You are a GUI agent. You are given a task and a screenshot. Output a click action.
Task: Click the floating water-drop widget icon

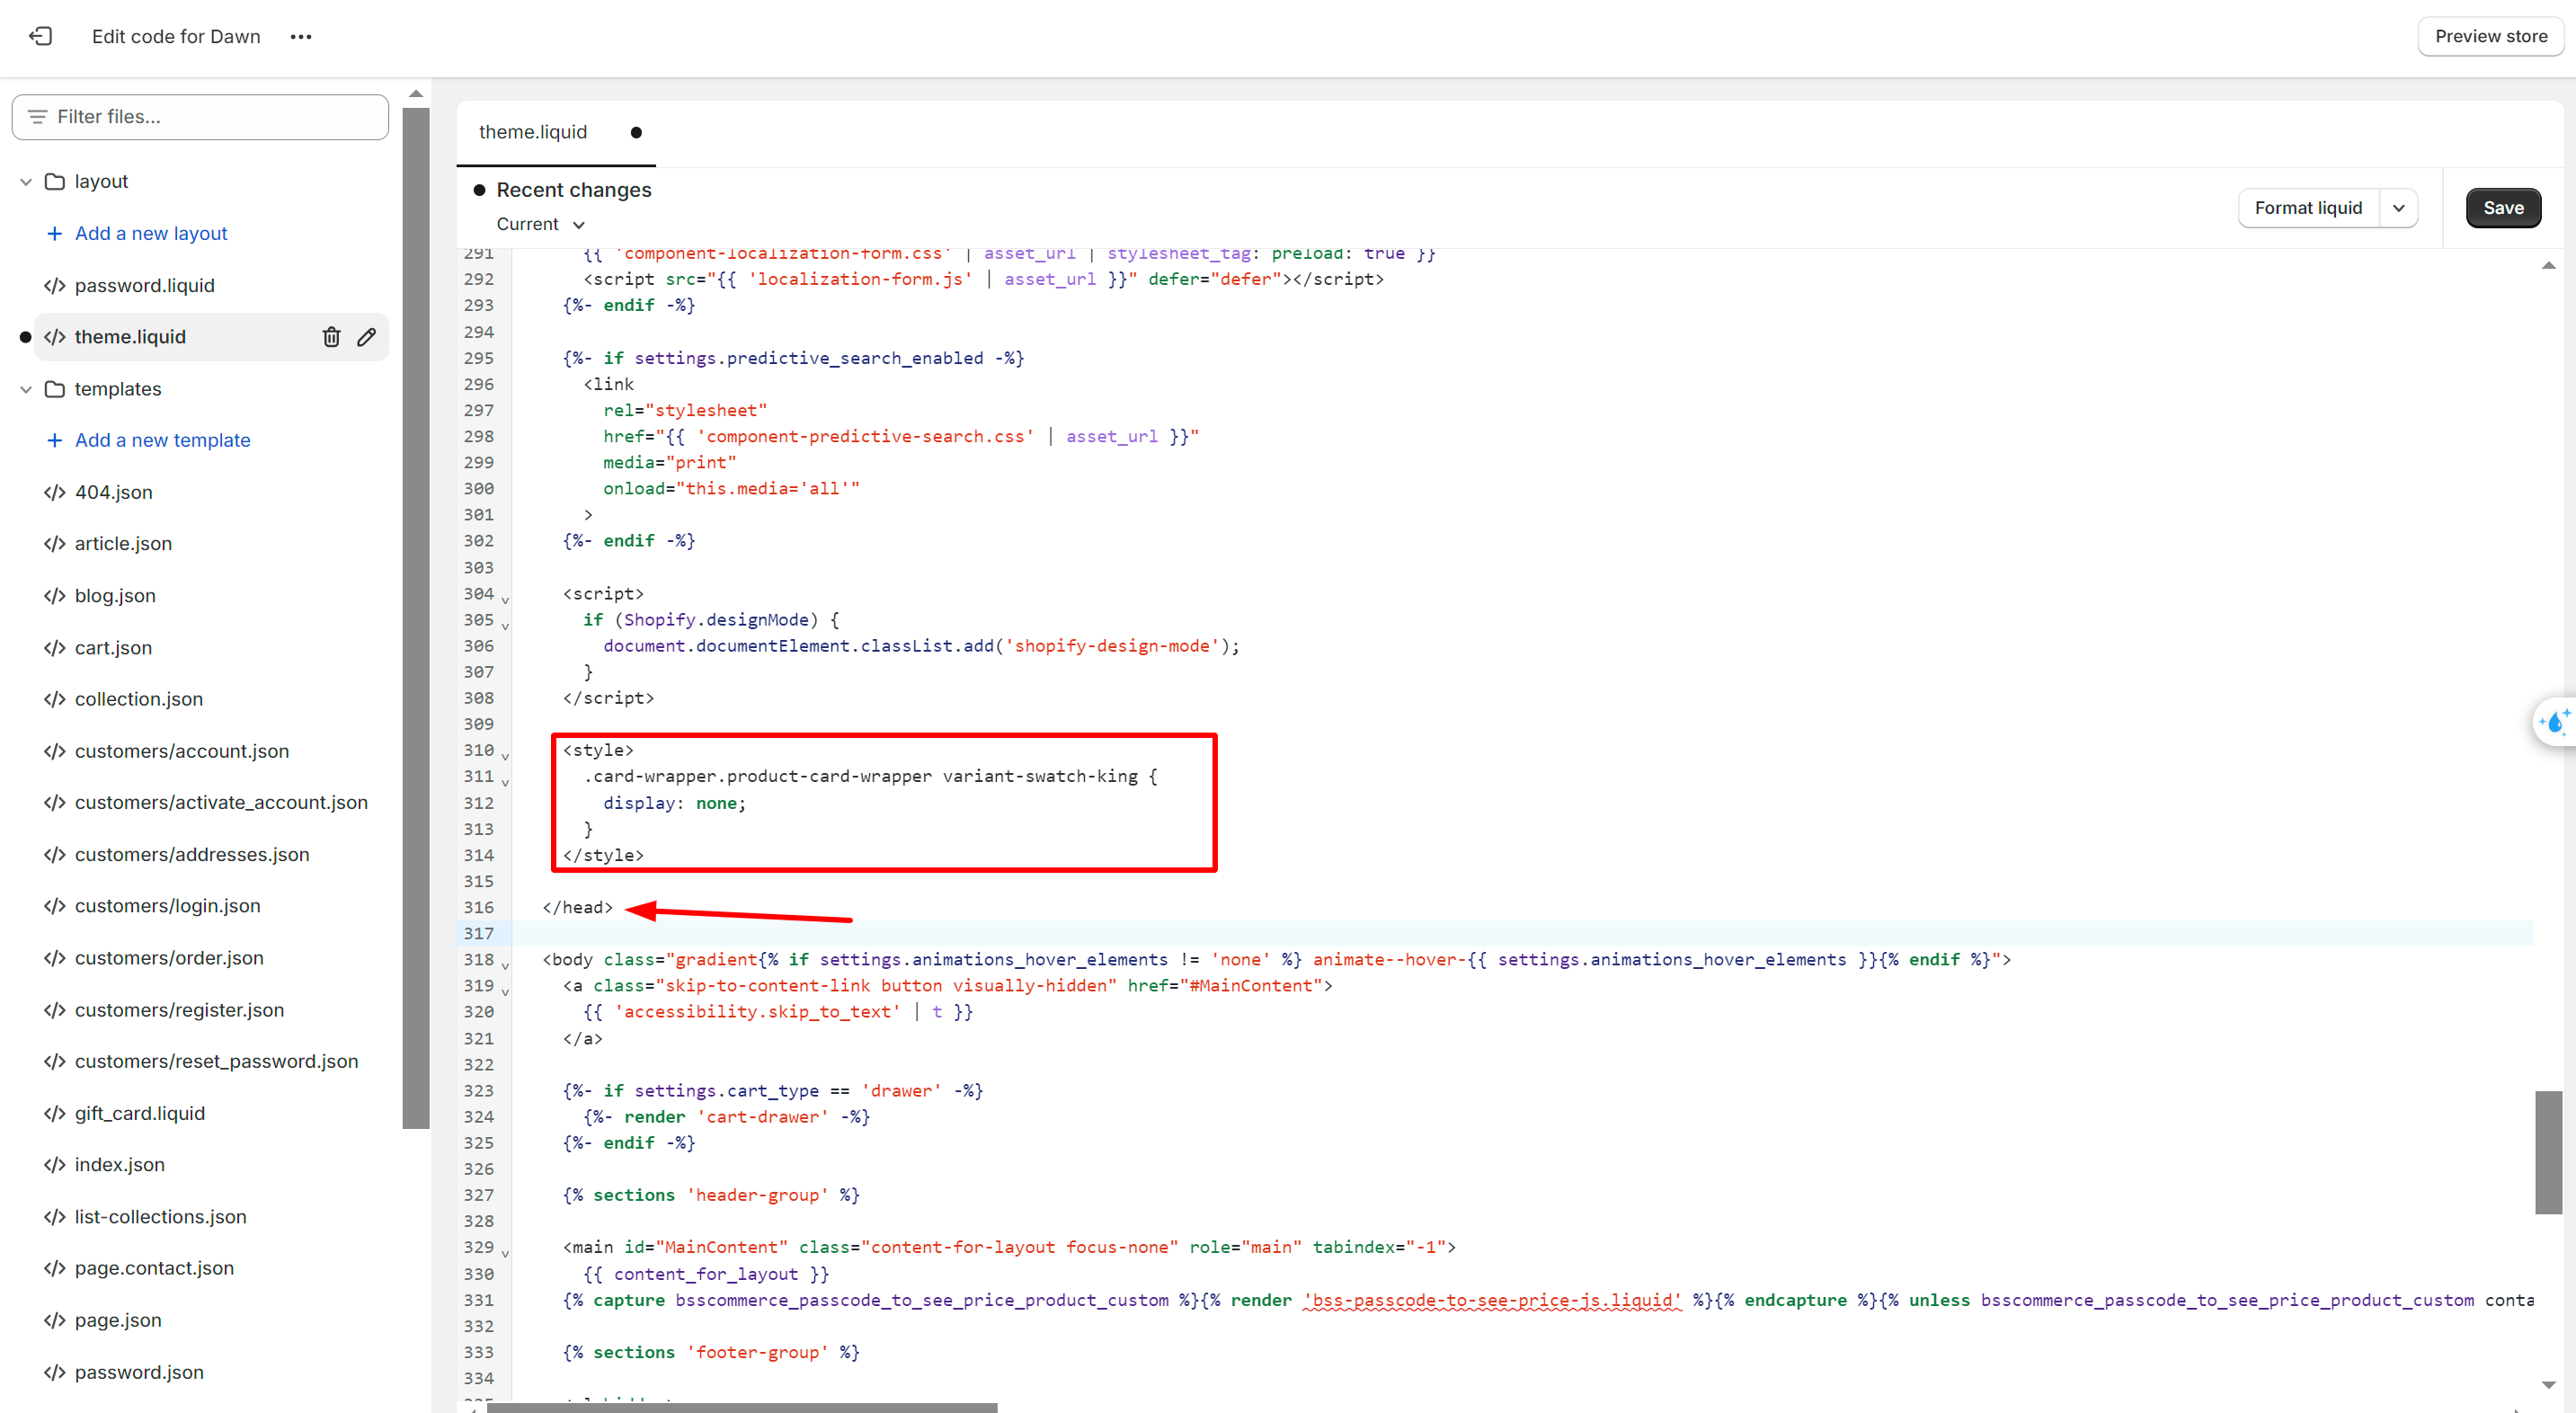(2555, 721)
